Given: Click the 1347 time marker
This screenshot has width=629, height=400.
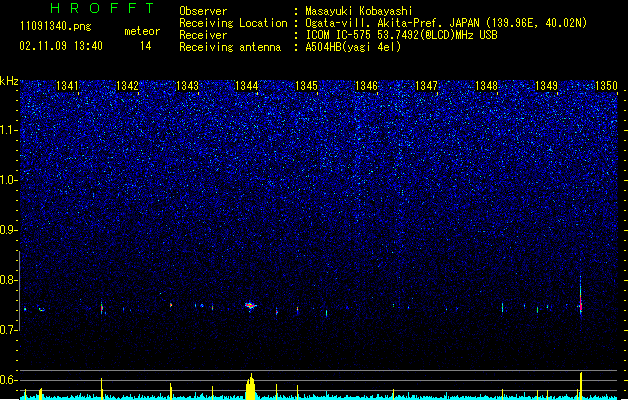Looking at the screenshot, I should [426, 86].
